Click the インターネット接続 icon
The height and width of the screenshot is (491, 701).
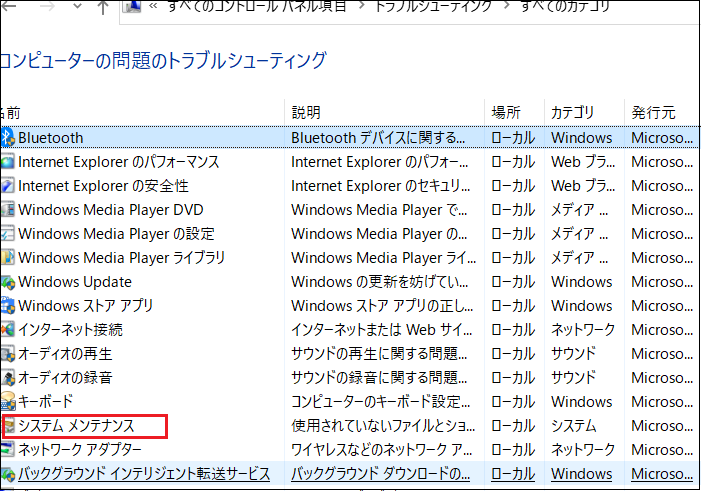point(7,330)
